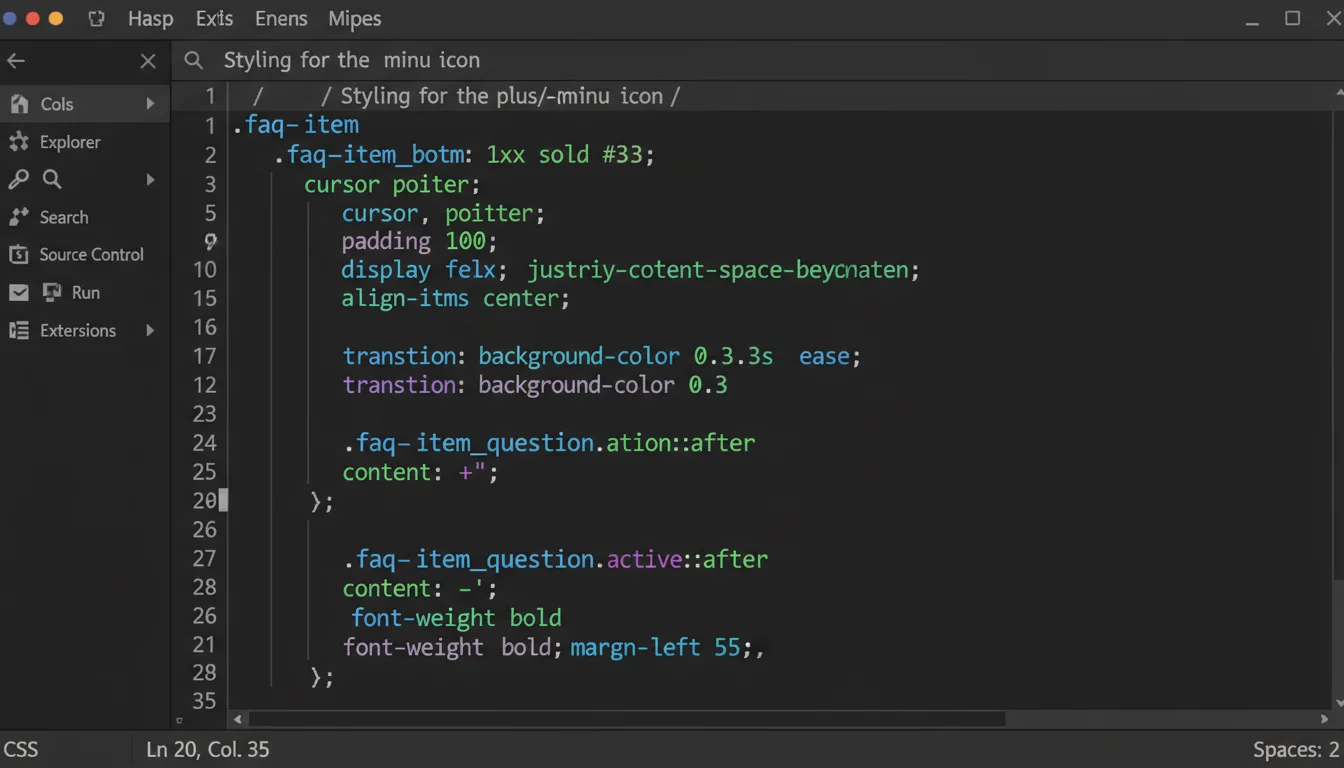Click the vertical scrollbar up arrow

point(1338,92)
